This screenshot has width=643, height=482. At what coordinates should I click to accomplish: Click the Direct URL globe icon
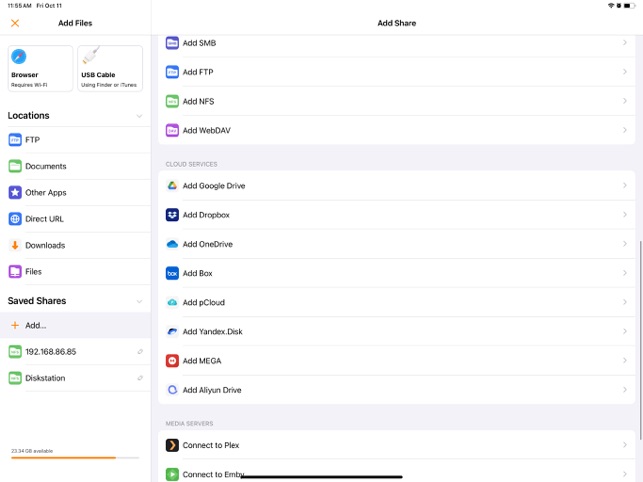click(15, 219)
